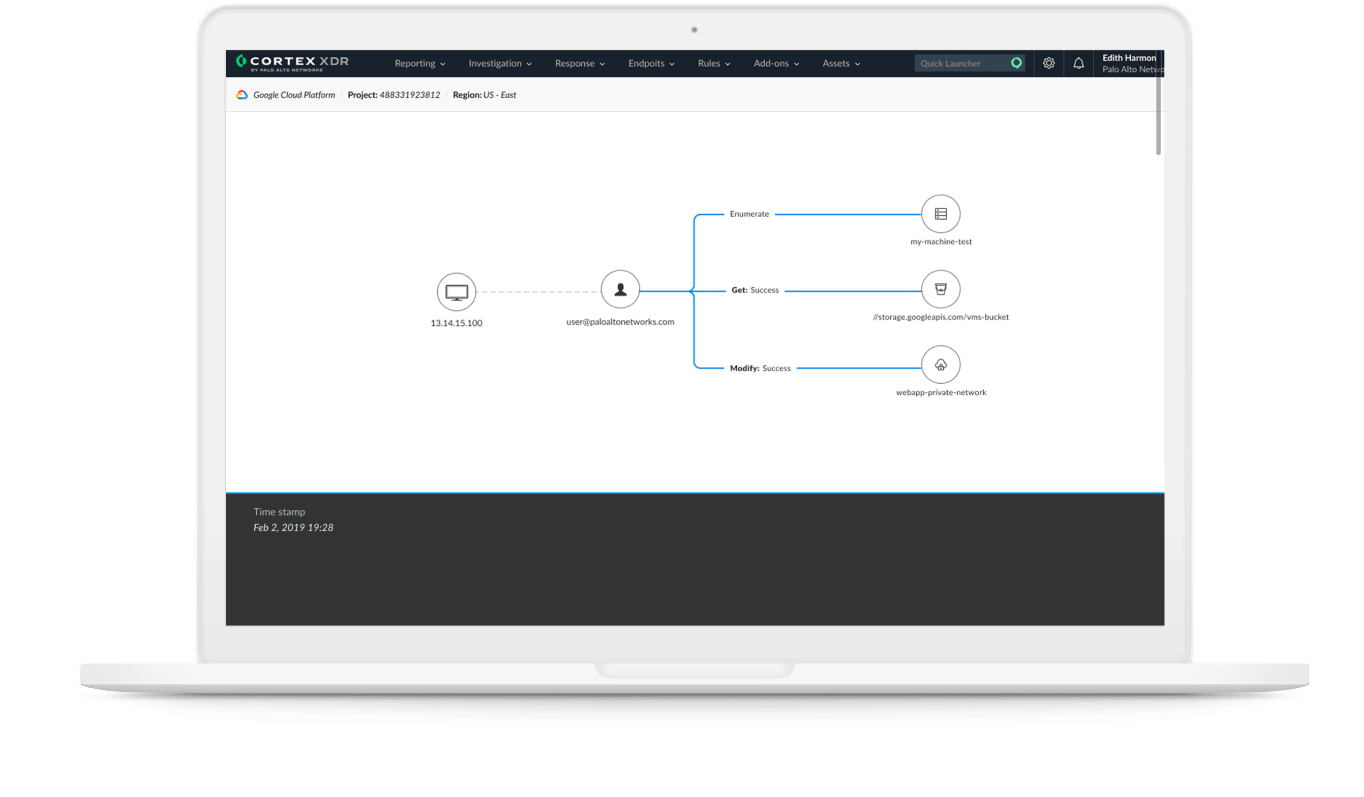Click into the Quick Launcher search field
The height and width of the screenshot is (797, 1364).
point(963,64)
